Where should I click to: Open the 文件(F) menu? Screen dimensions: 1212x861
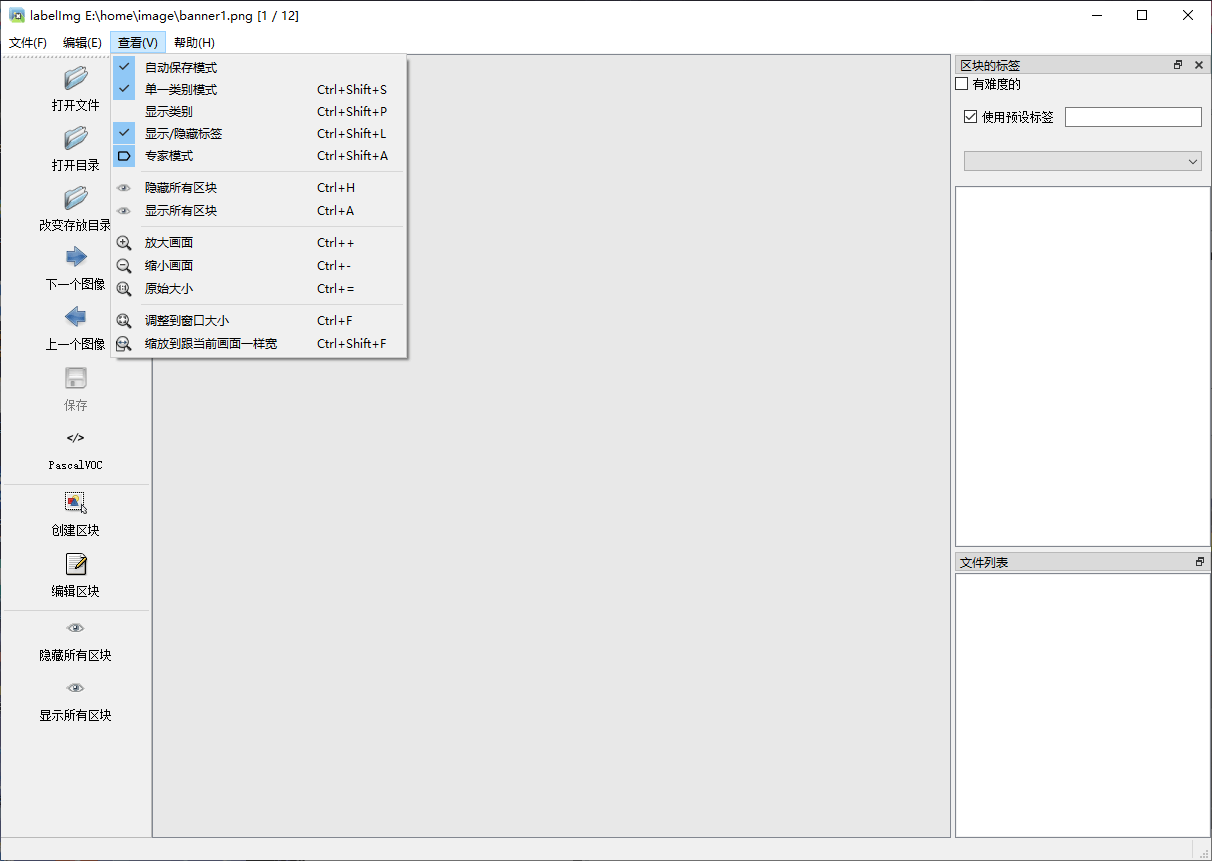(x=28, y=43)
